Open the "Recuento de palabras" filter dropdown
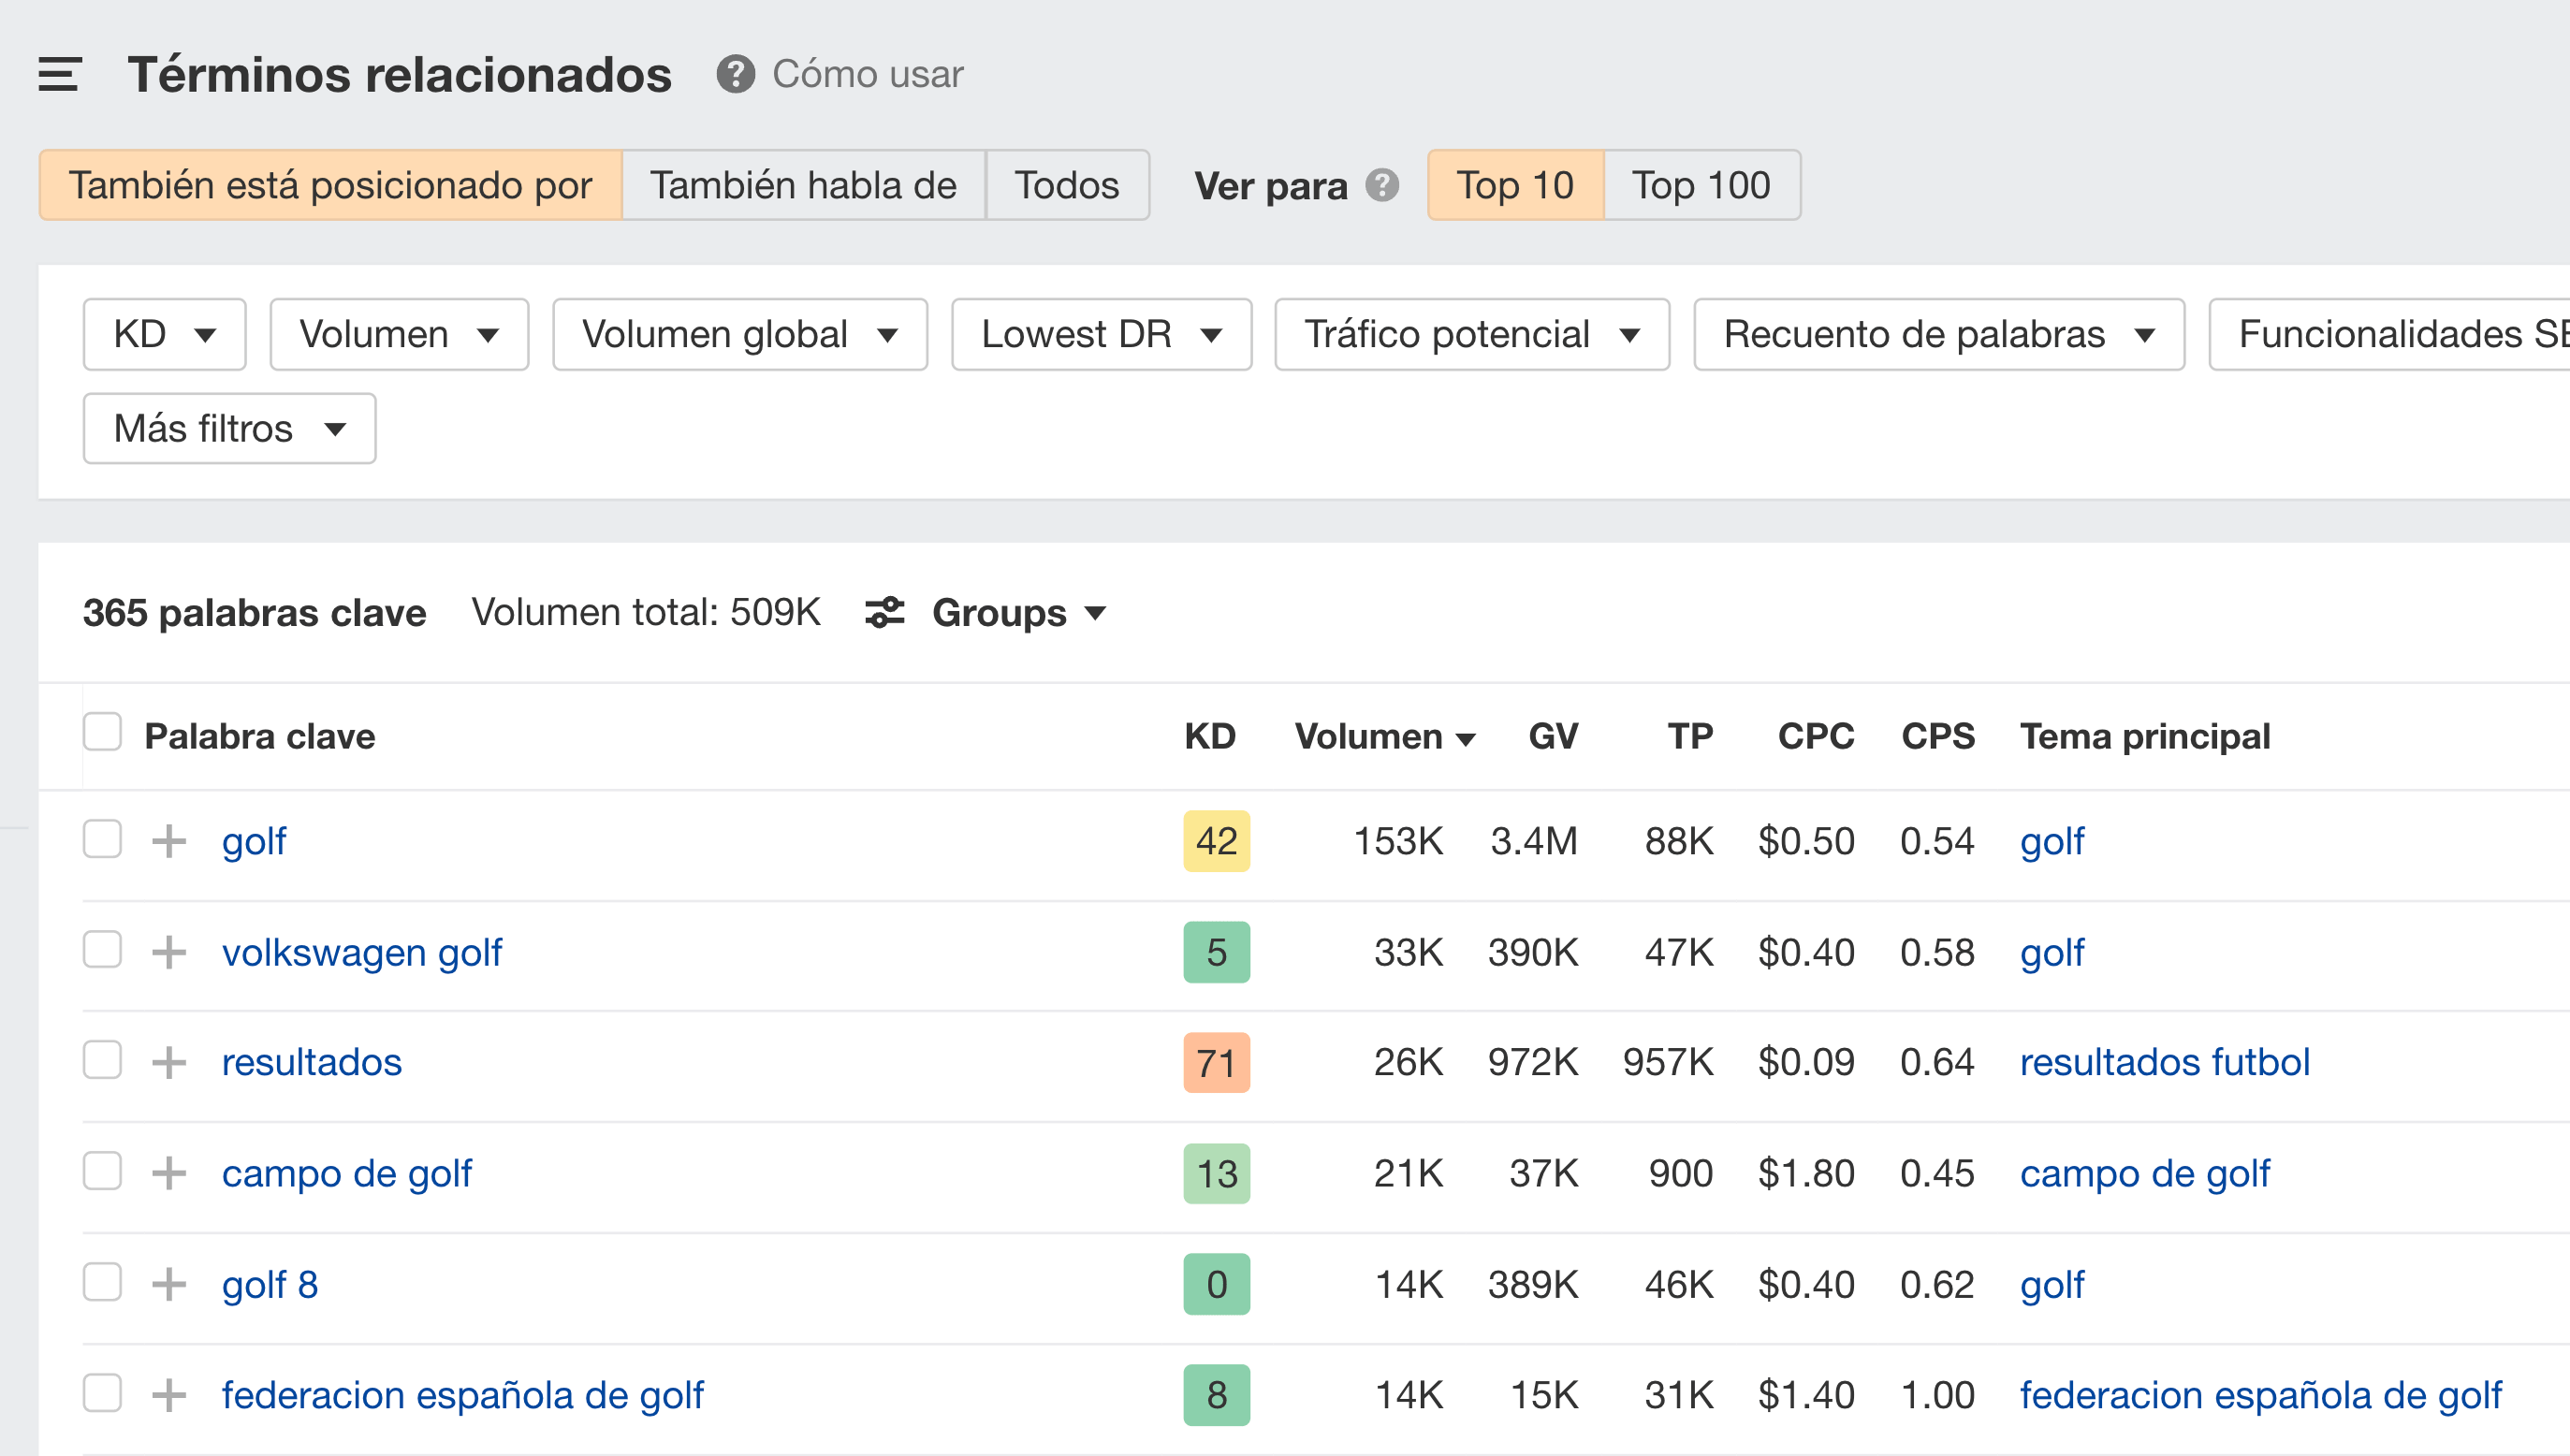 [x=1937, y=334]
